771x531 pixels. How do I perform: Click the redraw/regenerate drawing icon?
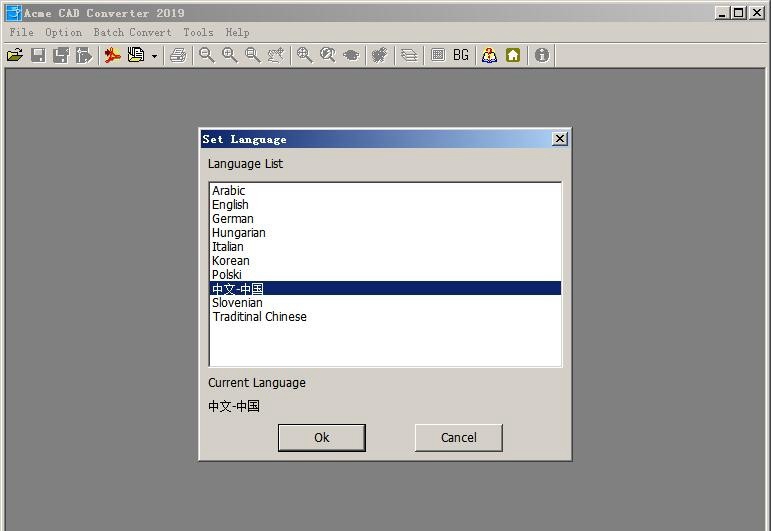(380, 55)
